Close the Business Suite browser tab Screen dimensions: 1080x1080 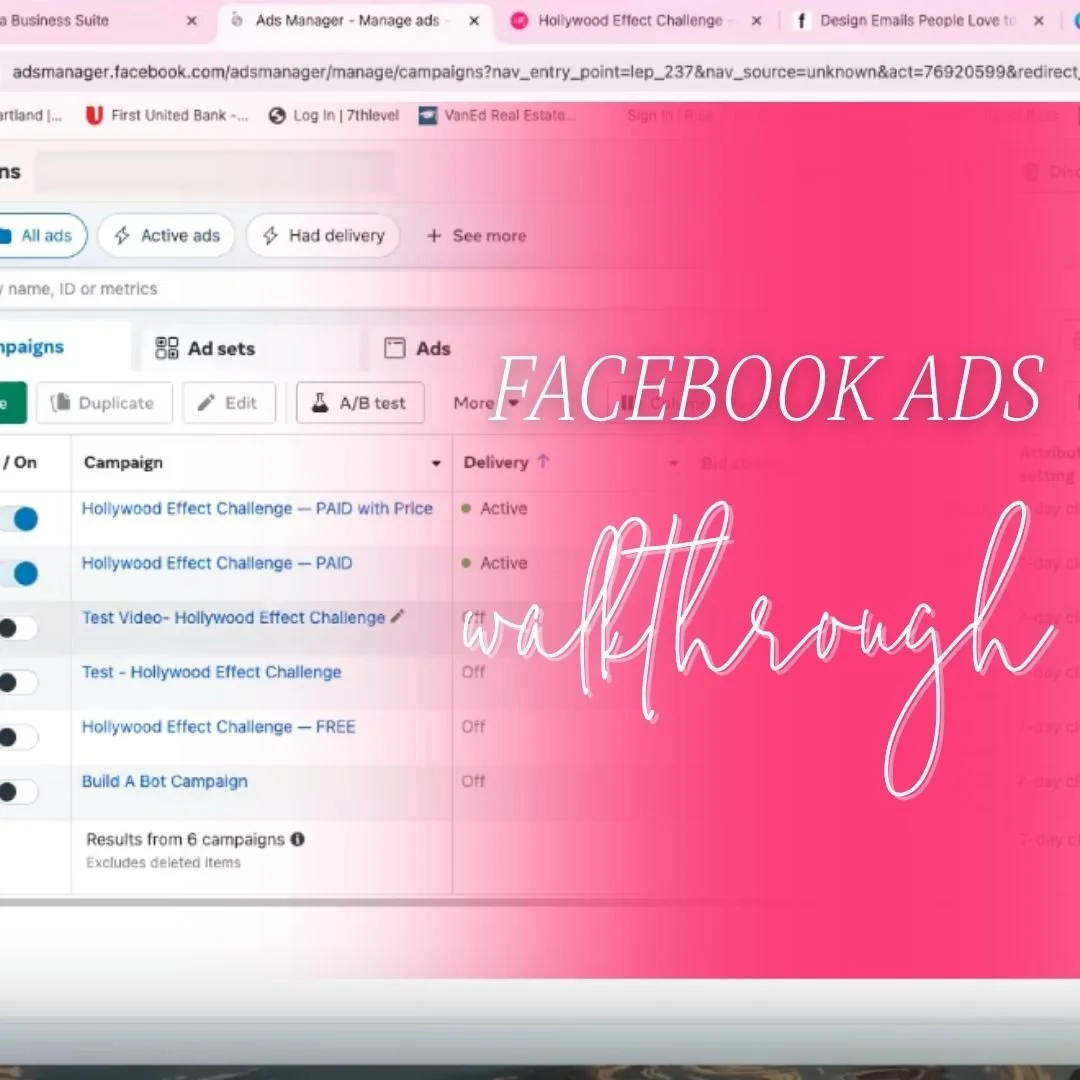tap(191, 21)
